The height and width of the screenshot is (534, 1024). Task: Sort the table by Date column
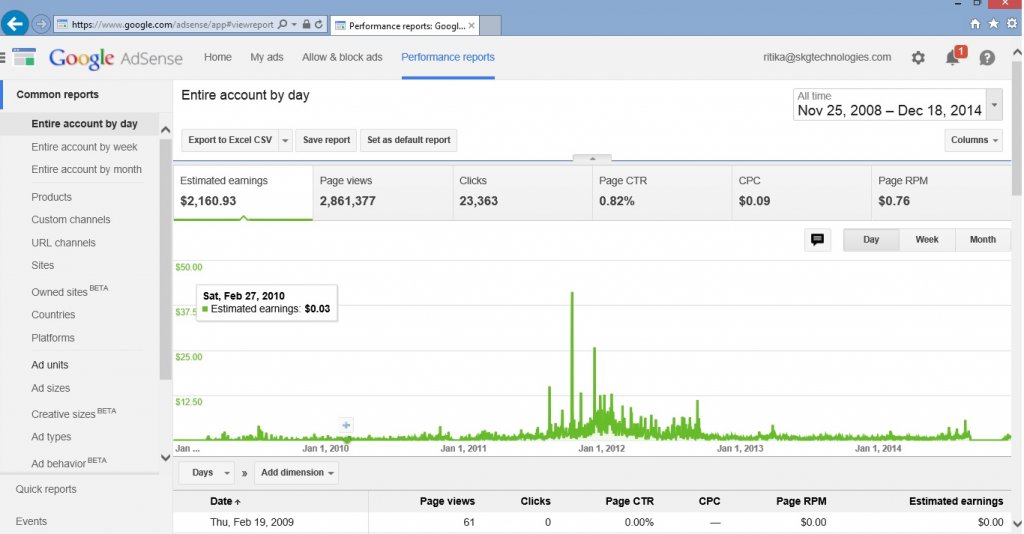pos(225,501)
